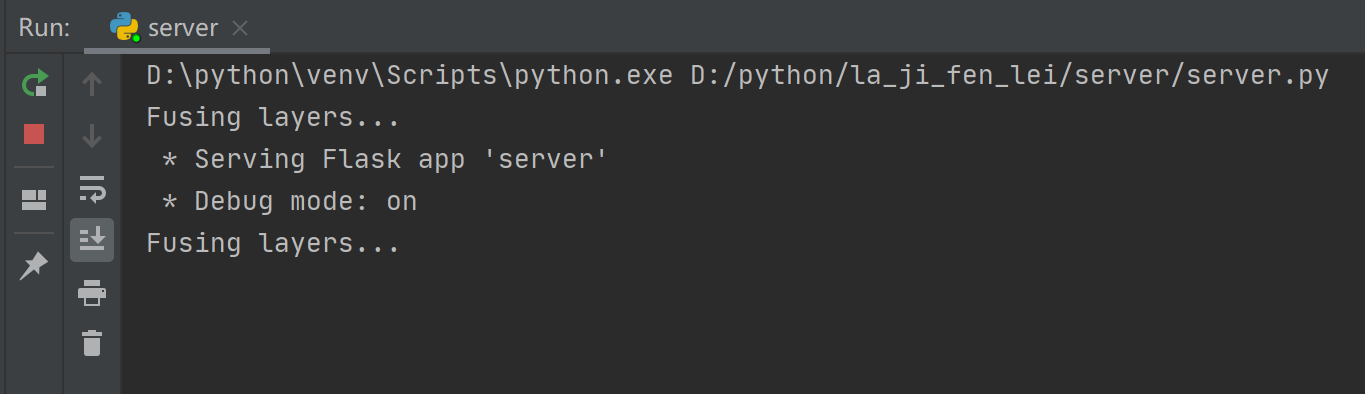
Task: Restore the Run window layout
Action: click(34, 200)
